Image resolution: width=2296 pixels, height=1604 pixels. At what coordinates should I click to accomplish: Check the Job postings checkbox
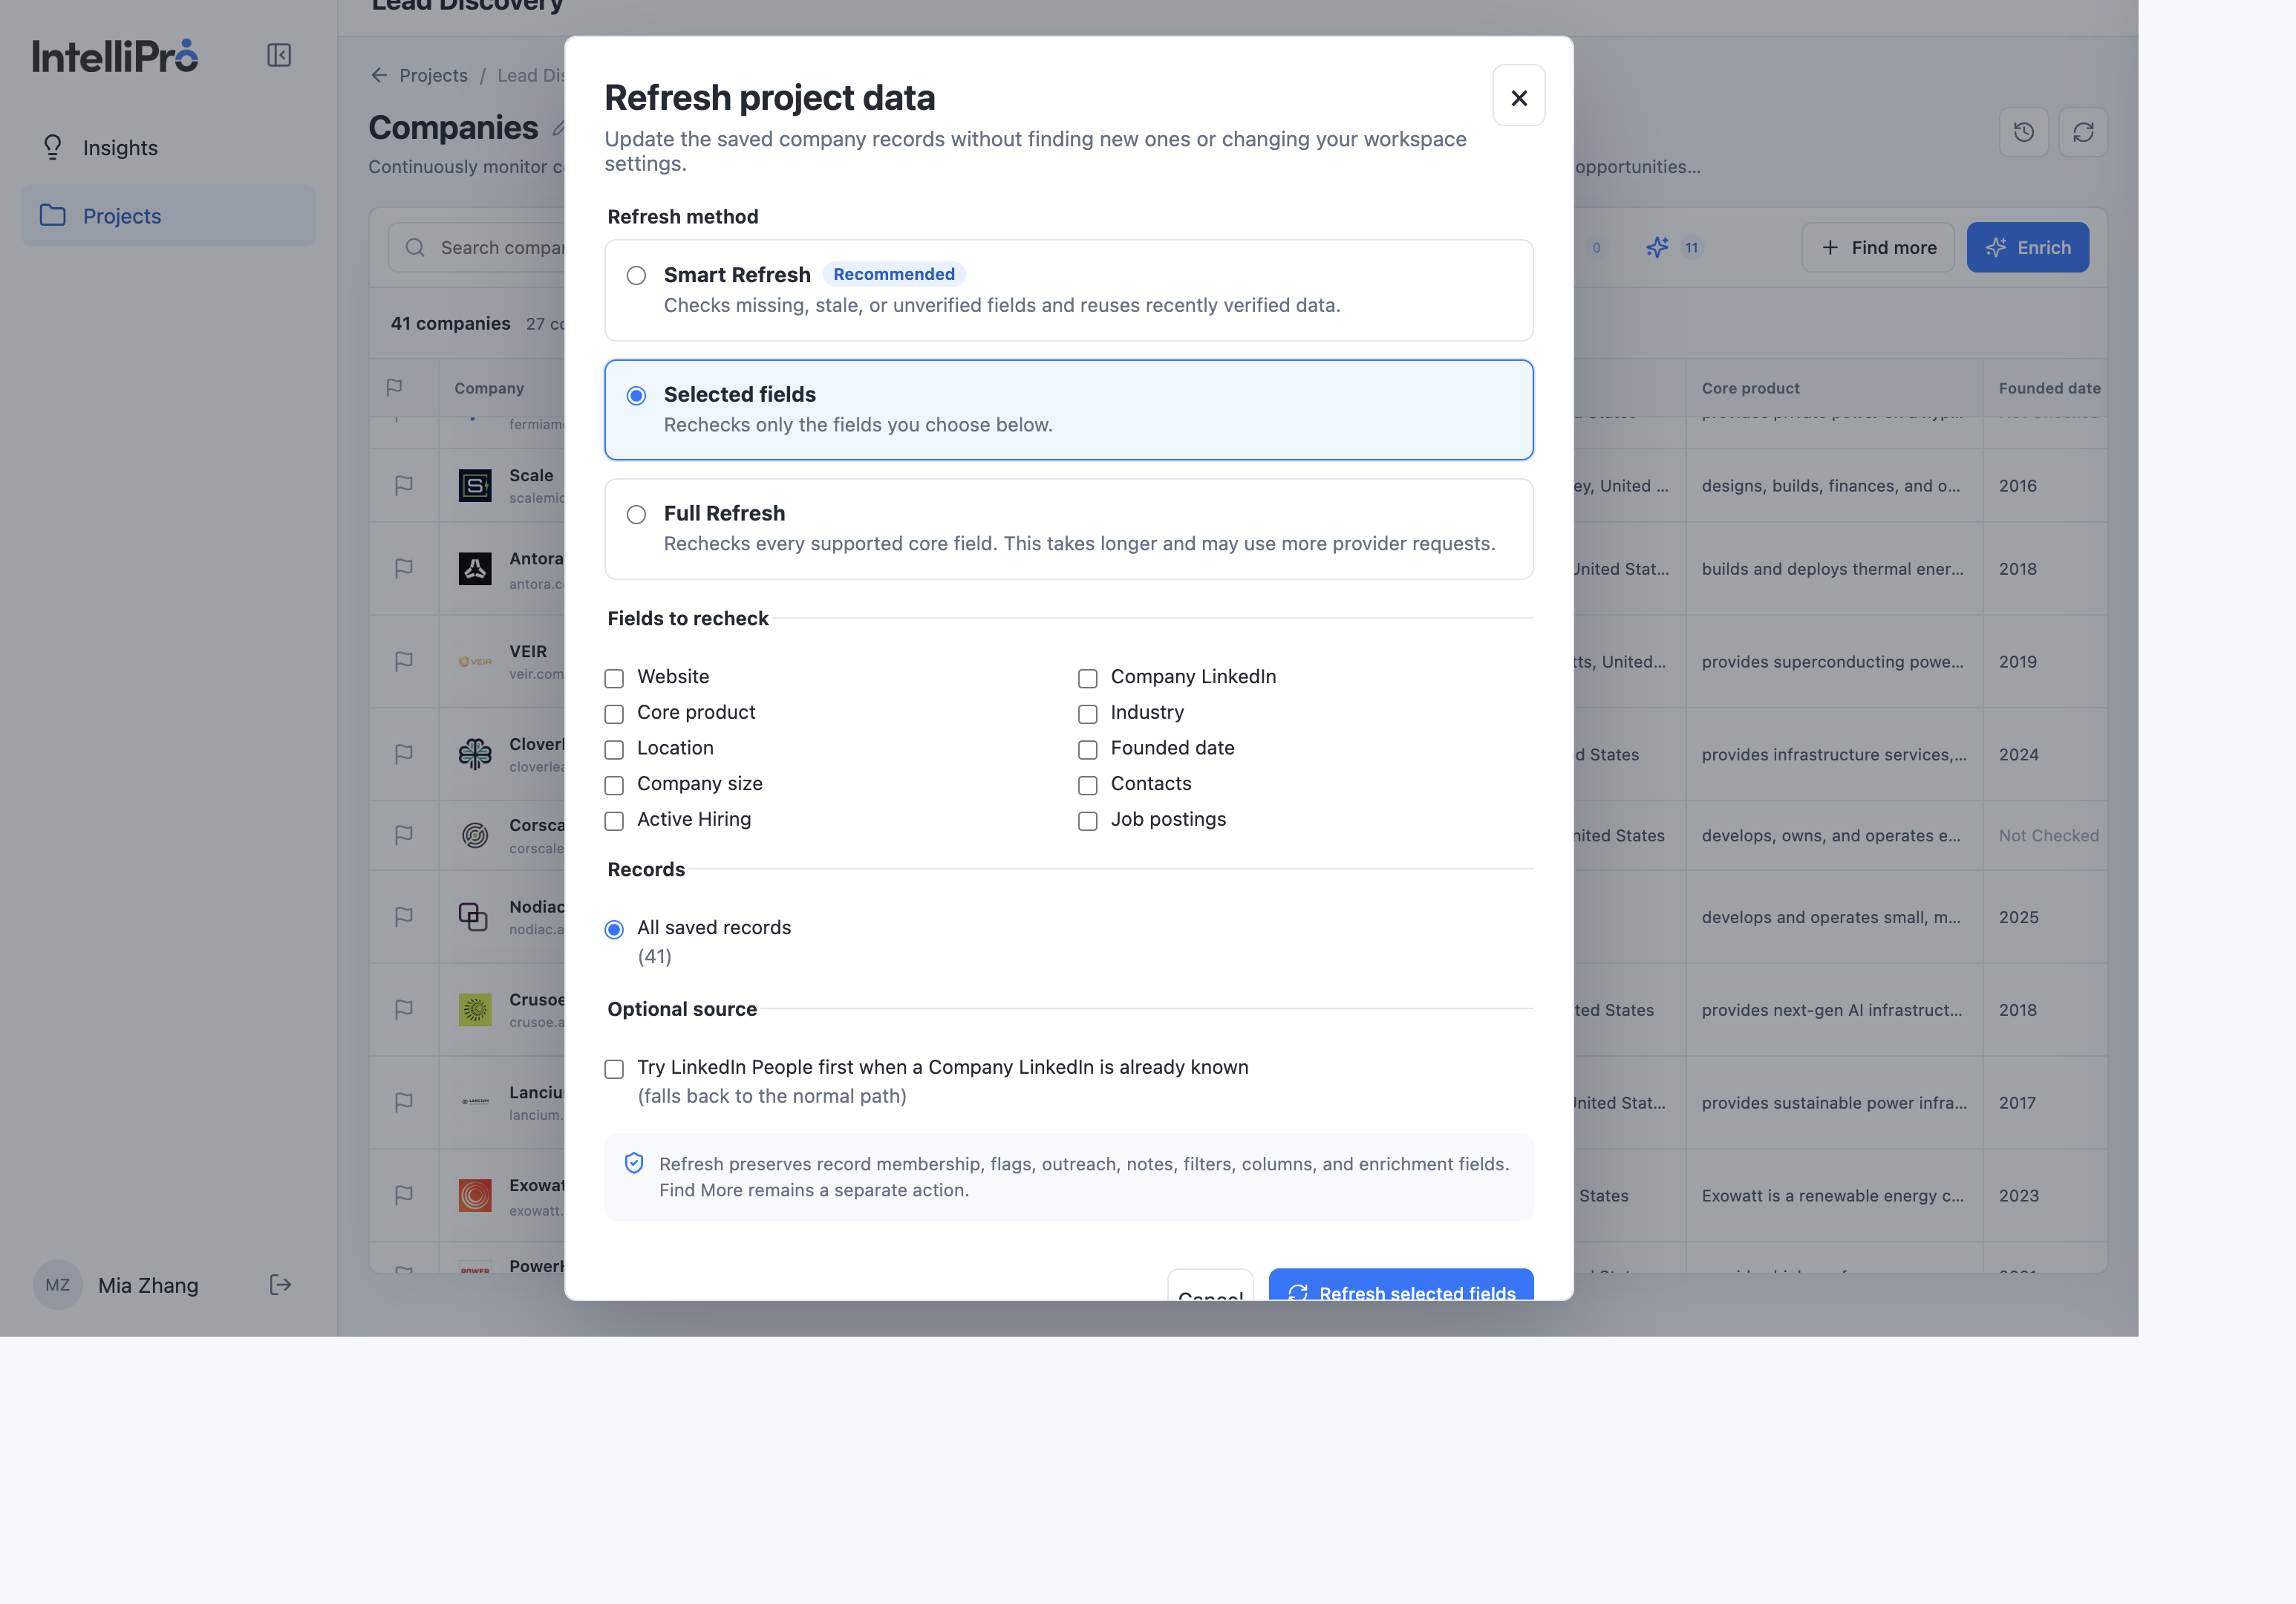(x=1087, y=820)
